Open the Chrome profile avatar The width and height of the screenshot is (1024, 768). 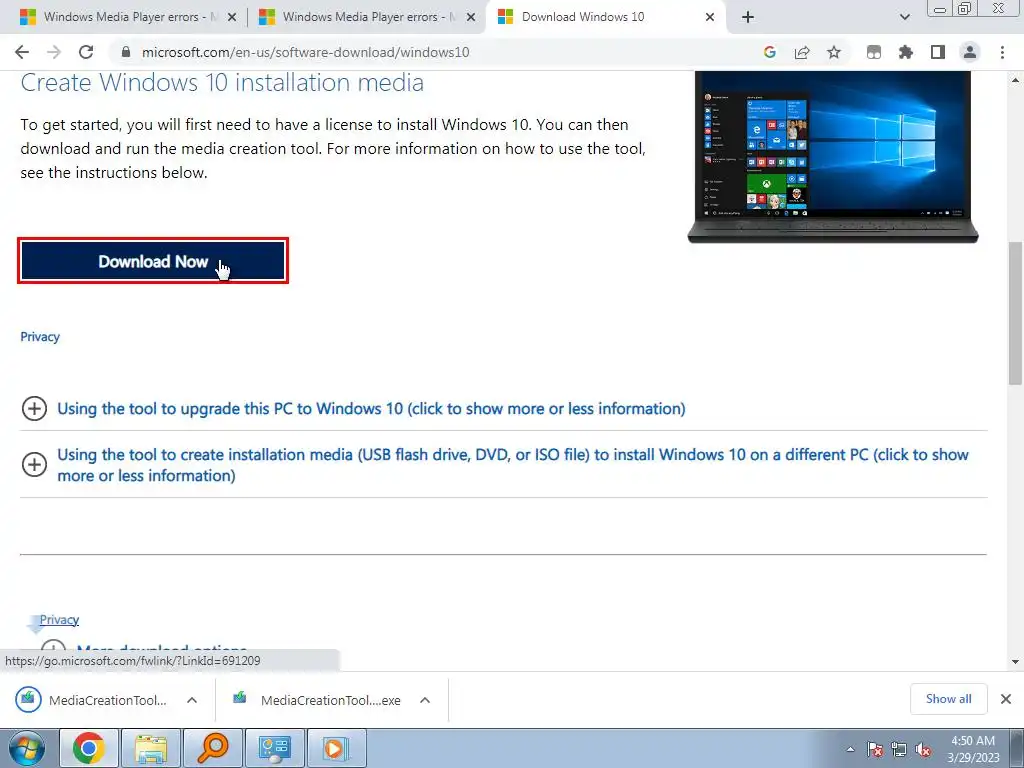(x=970, y=52)
